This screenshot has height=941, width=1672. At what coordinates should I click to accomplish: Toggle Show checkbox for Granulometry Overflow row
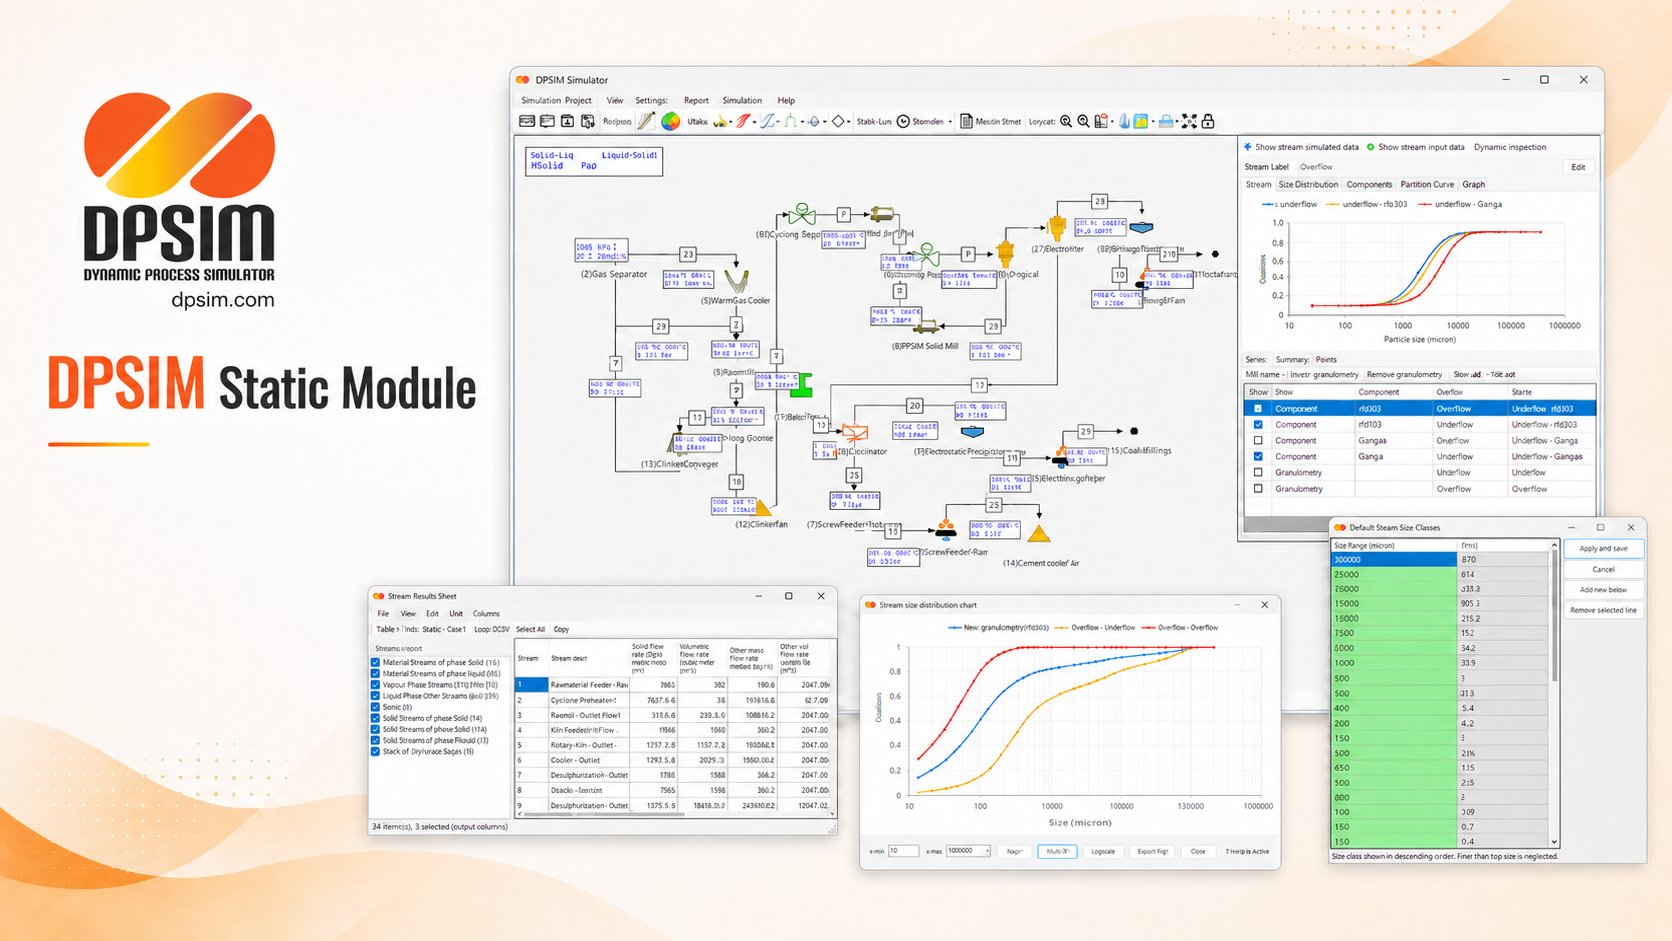1258,488
